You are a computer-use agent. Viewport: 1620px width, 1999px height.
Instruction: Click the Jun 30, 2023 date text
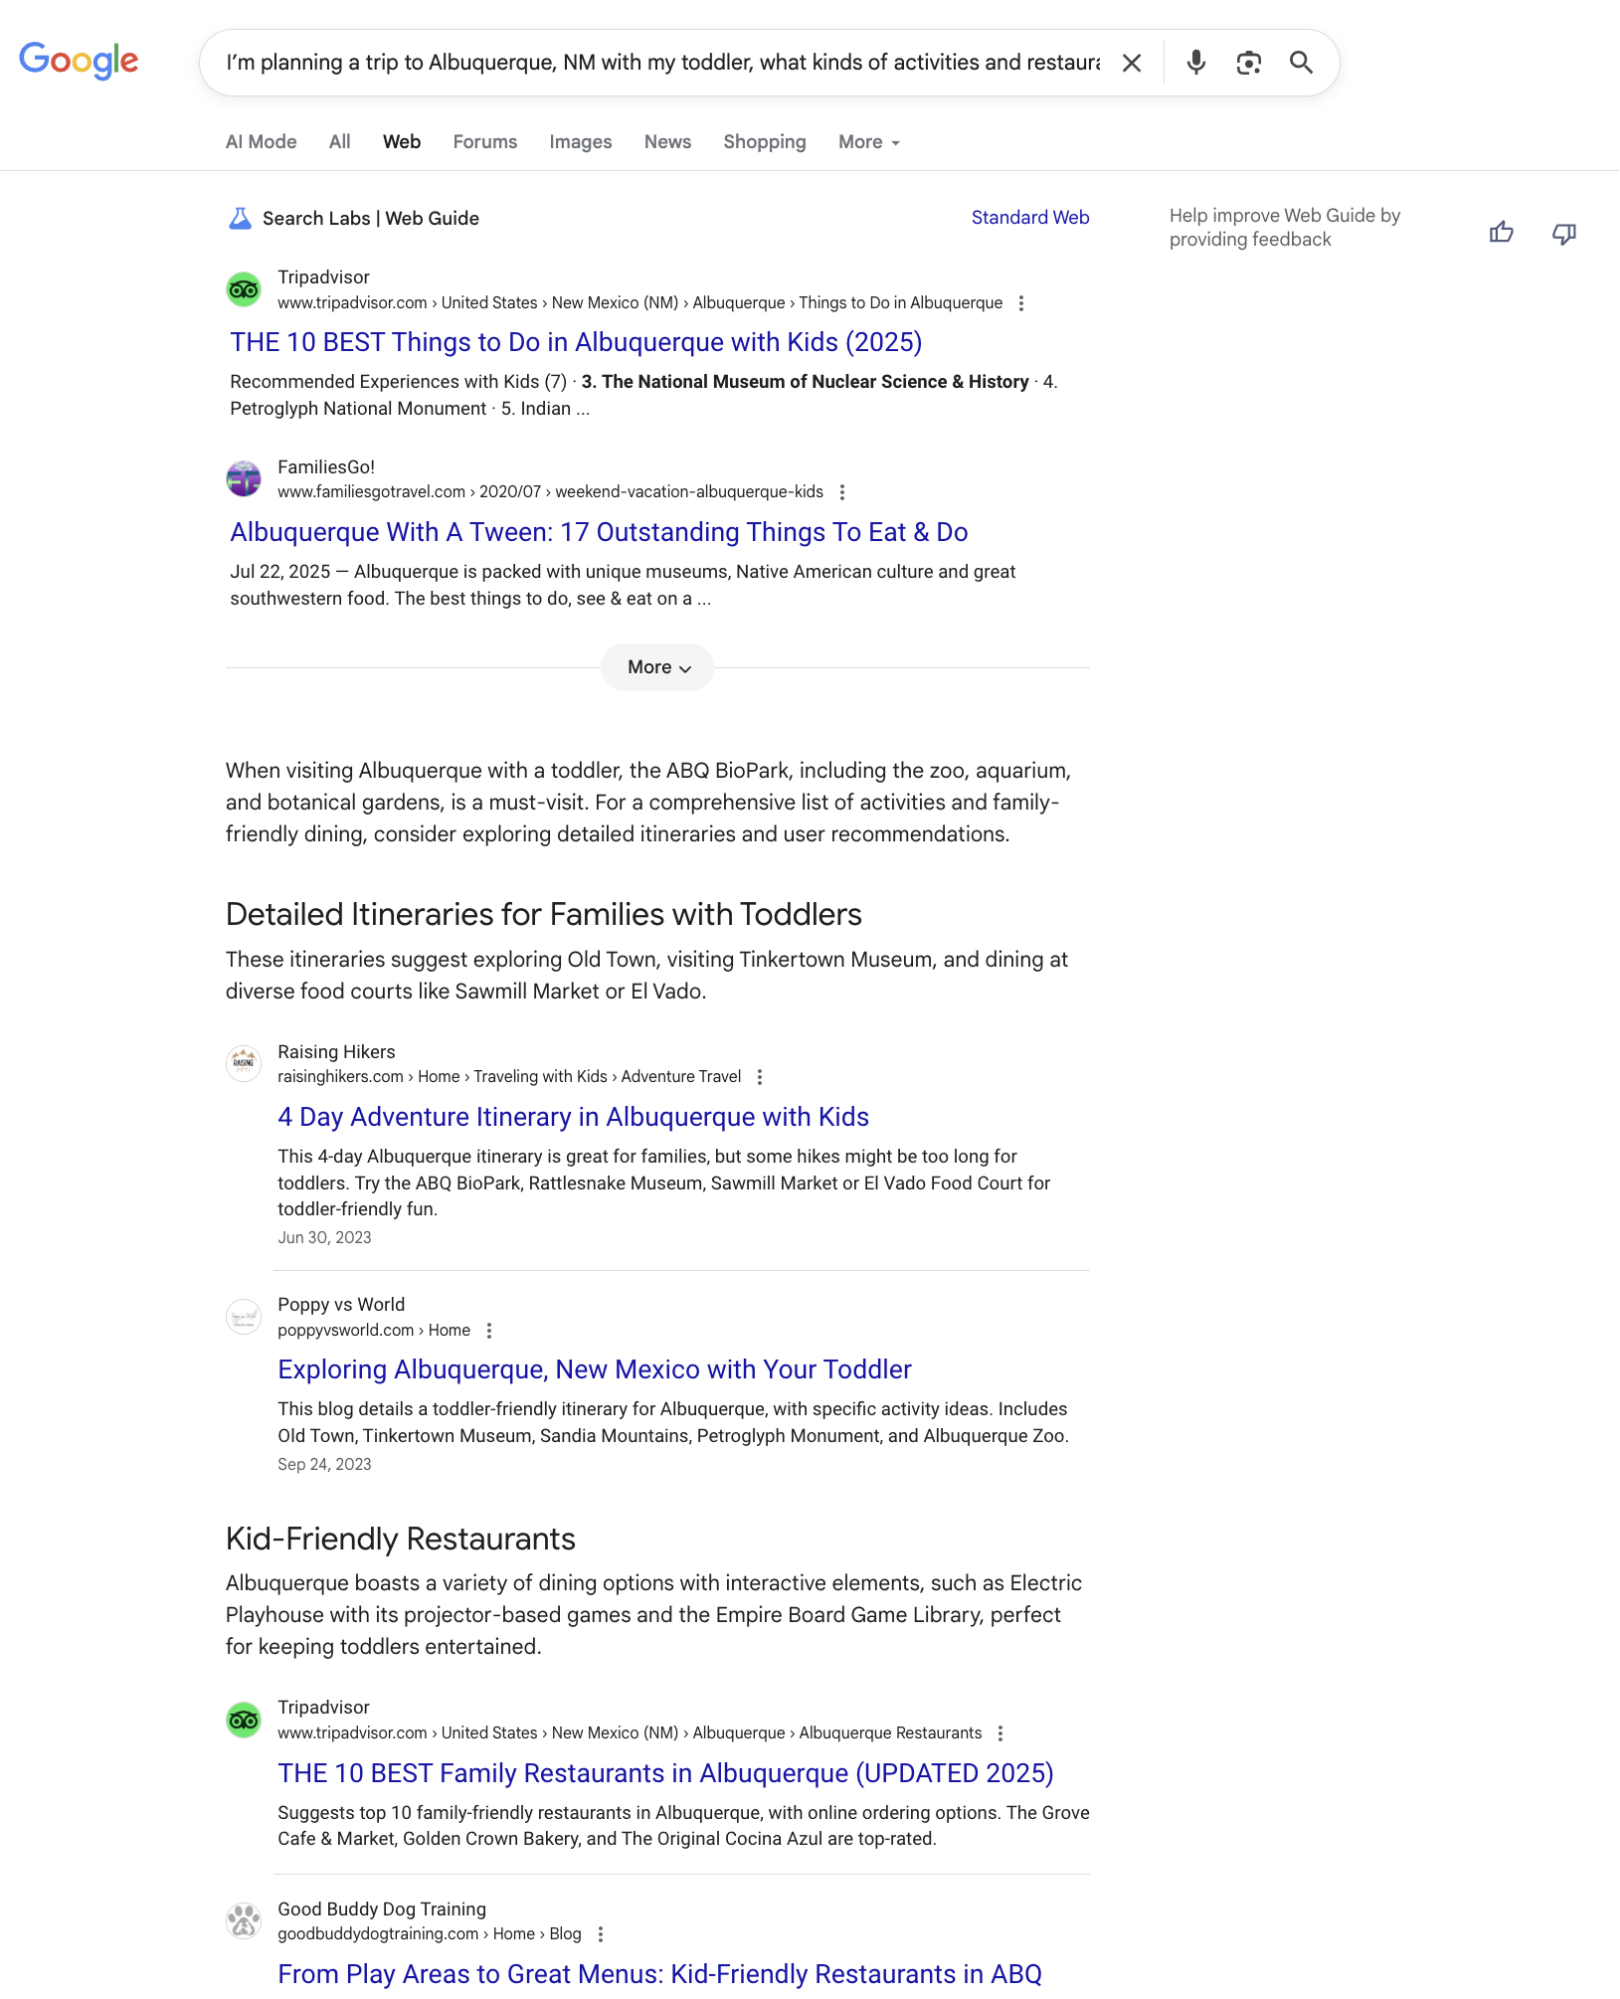[x=325, y=1238]
